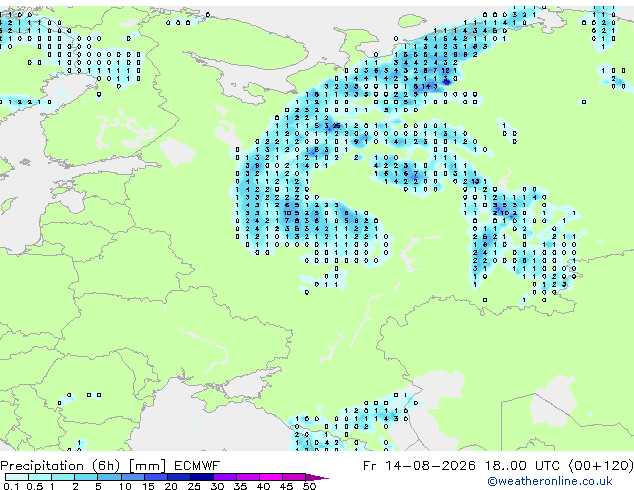Viewport: 634px width, 490px height.
Task: Click the "25" legend scale label
Action: click(x=194, y=486)
